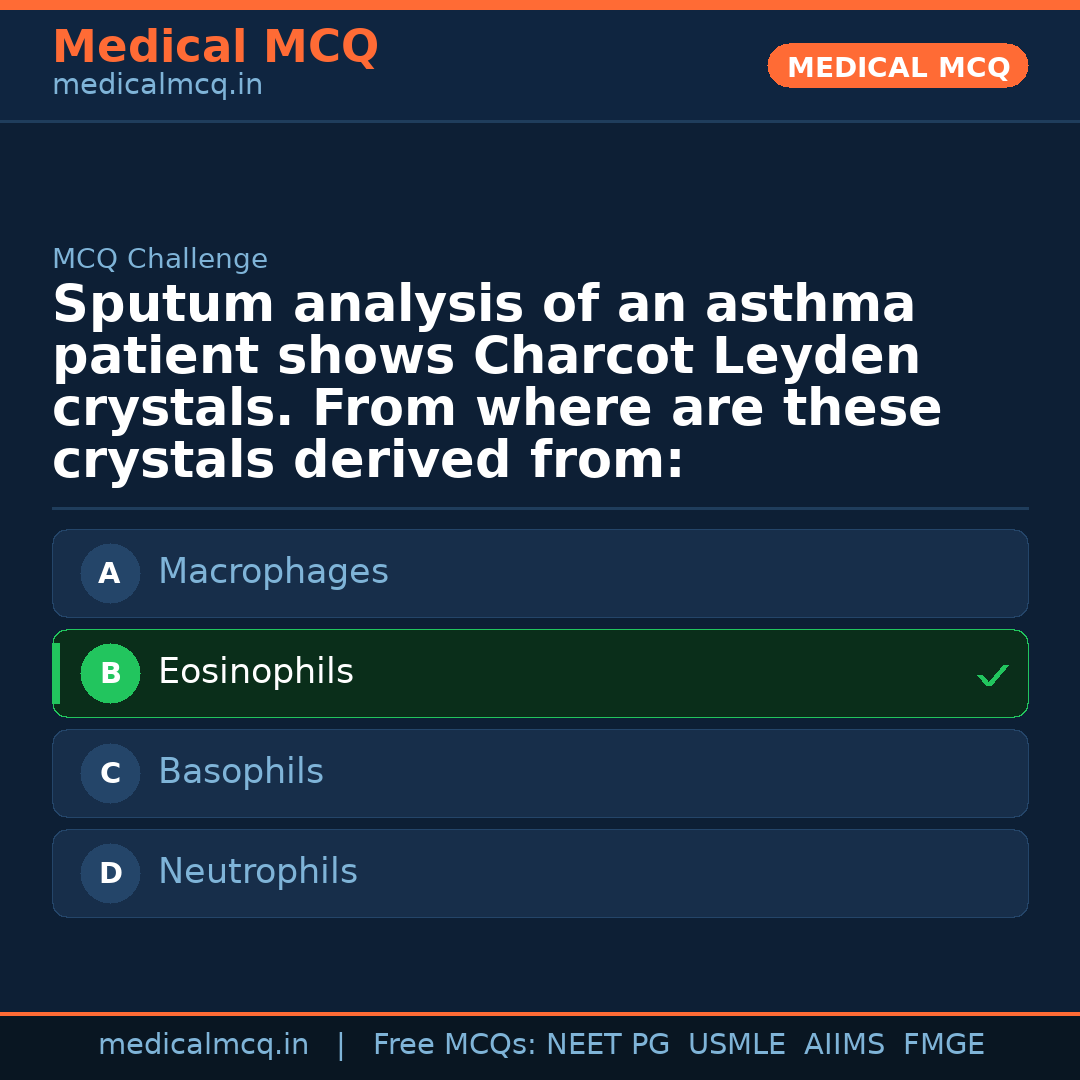The image size is (1080, 1080).
Task: Click AIIMS in the footer
Action: 844,1045
